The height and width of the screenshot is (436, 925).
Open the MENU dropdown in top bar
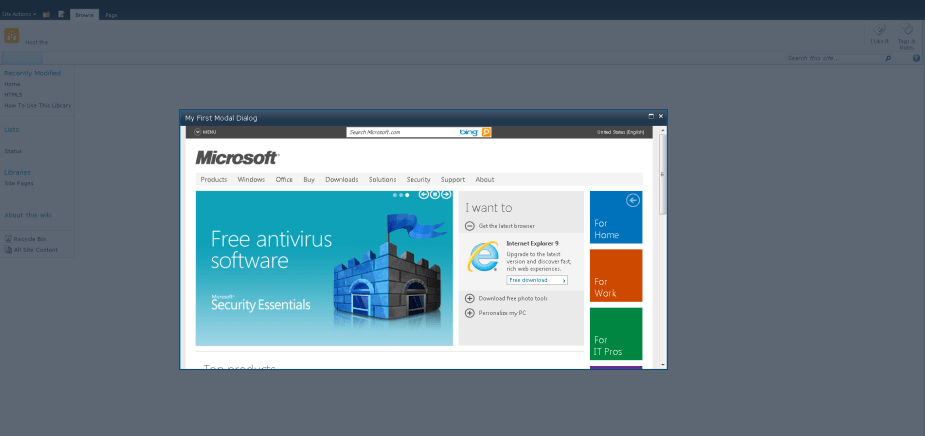(202, 132)
